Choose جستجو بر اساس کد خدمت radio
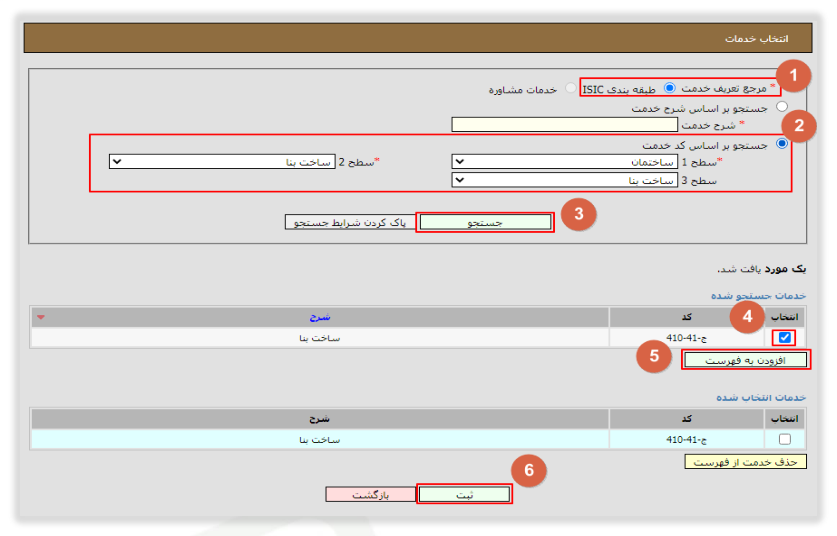837x536 pixels. coord(782,144)
